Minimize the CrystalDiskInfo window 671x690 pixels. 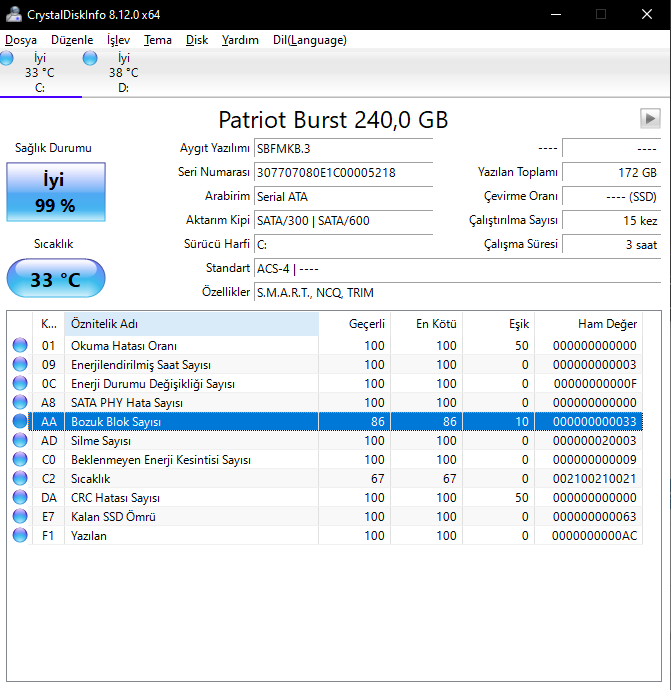556,14
